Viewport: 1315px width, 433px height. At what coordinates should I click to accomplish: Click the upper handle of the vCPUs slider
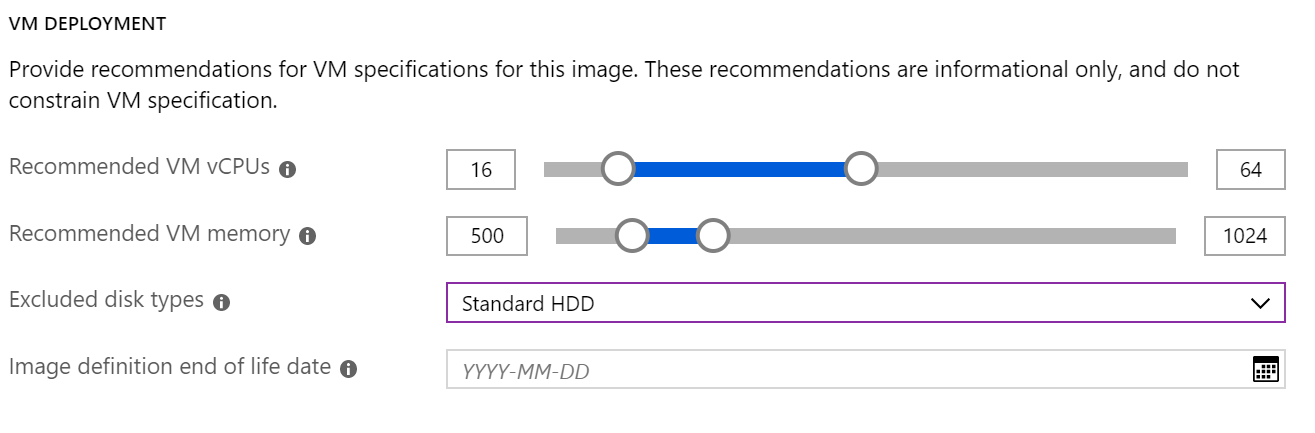coord(860,169)
